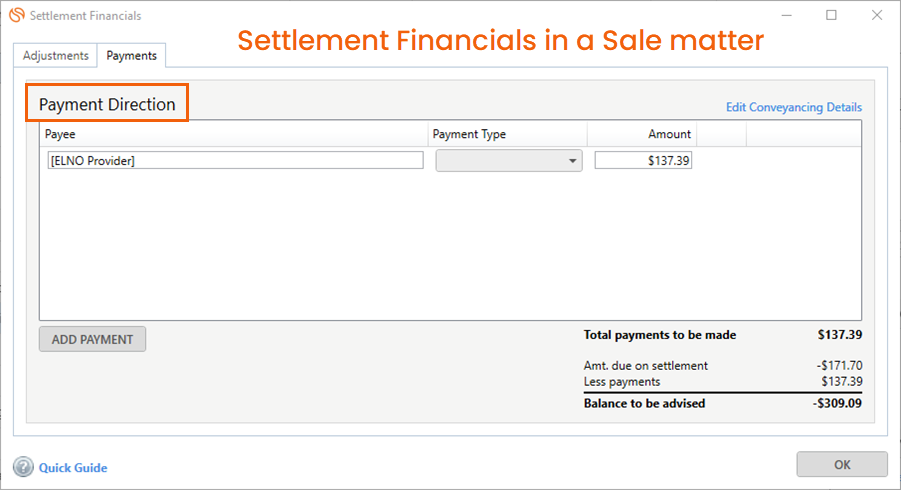Confirm with the OK button
901x490 pixels.
(x=841, y=465)
